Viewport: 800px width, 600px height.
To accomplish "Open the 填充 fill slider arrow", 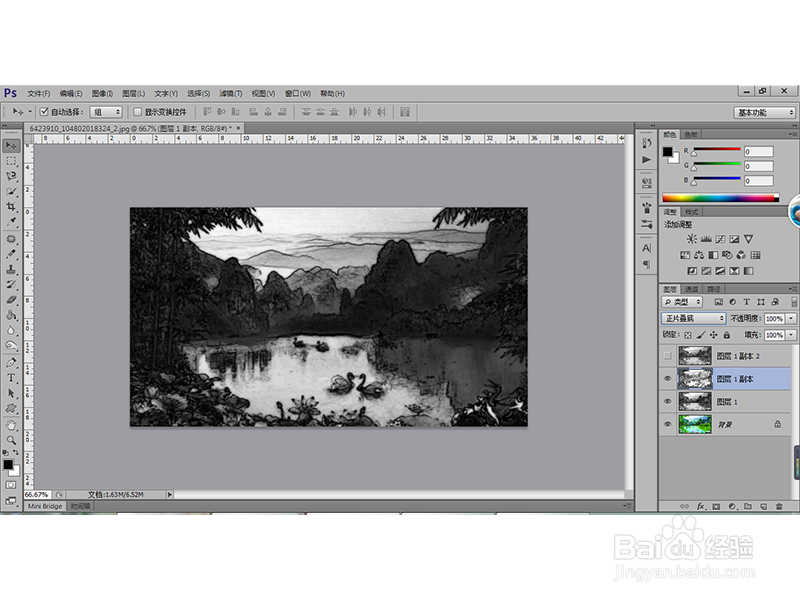I will pyautogui.click(x=791, y=335).
